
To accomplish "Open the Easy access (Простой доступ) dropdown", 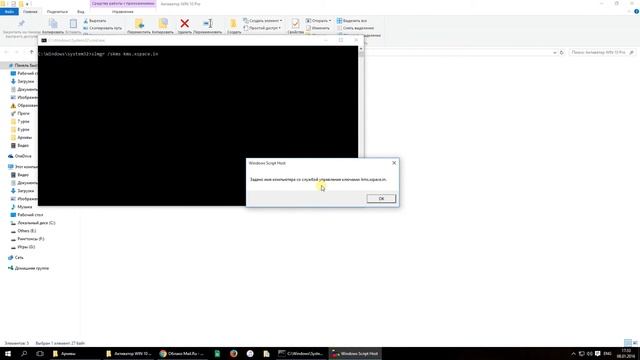I will (262, 28).
